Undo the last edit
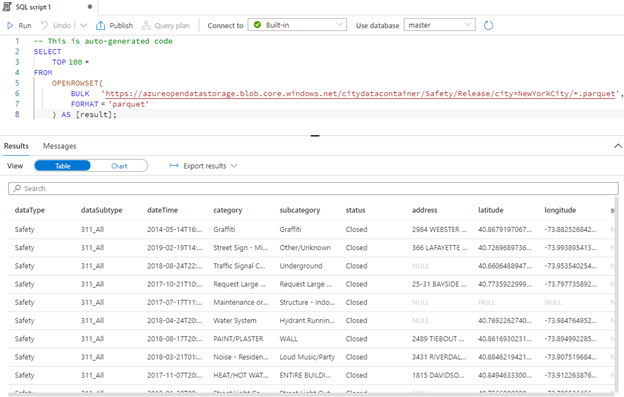The width and height of the screenshot is (624, 397). 56,25
